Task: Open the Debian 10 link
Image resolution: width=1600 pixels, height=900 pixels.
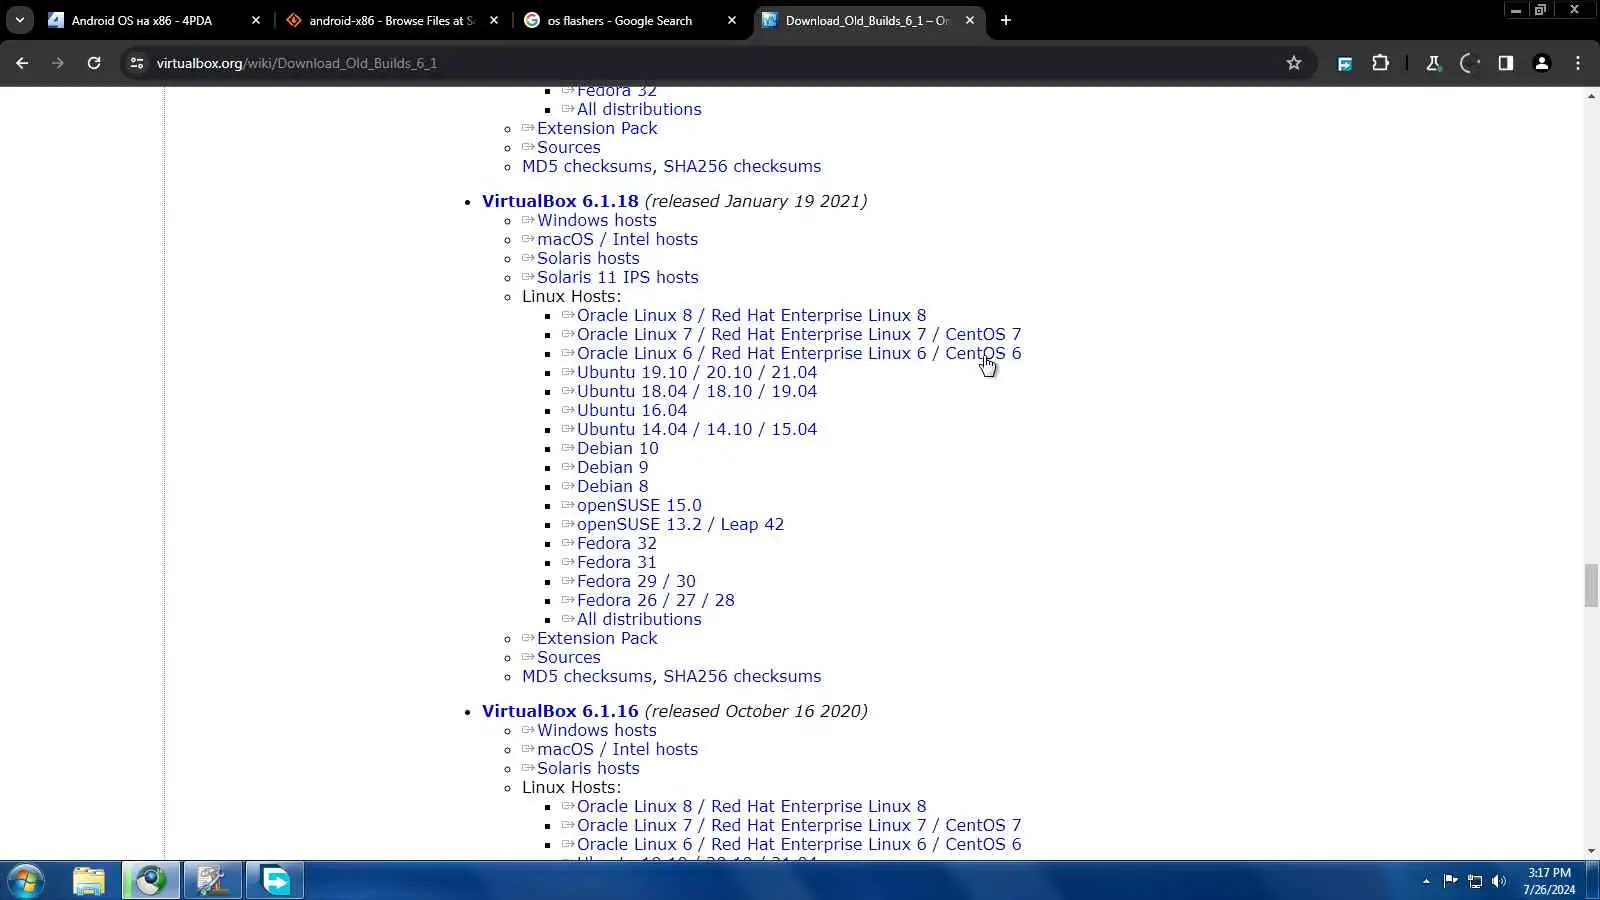Action: (x=617, y=448)
